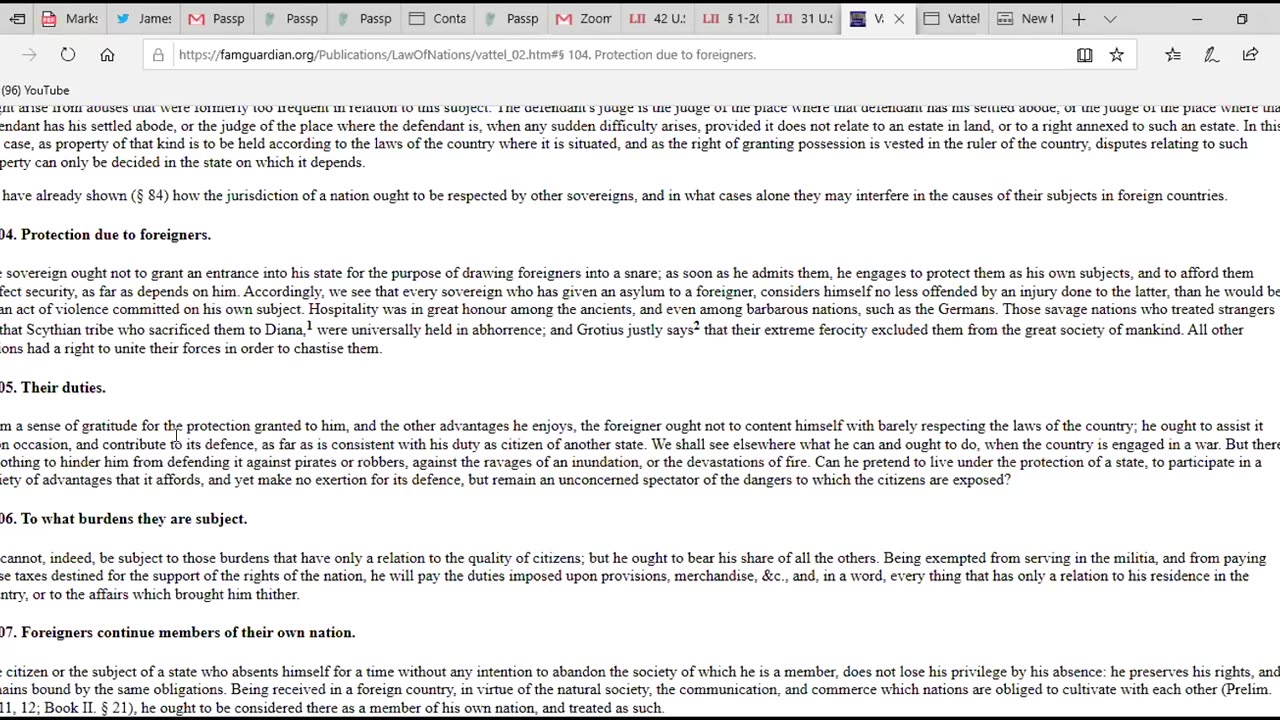The width and height of the screenshot is (1280, 720).
Task: Switch to the Marks tab
Action: (70, 19)
